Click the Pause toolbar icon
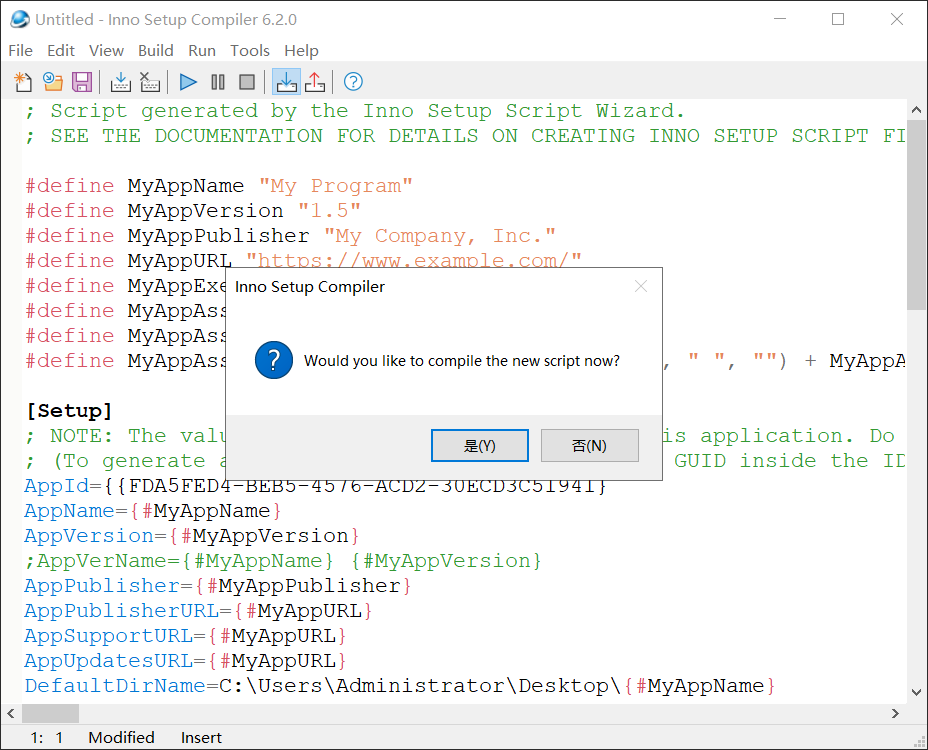The image size is (928, 750). (x=218, y=82)
